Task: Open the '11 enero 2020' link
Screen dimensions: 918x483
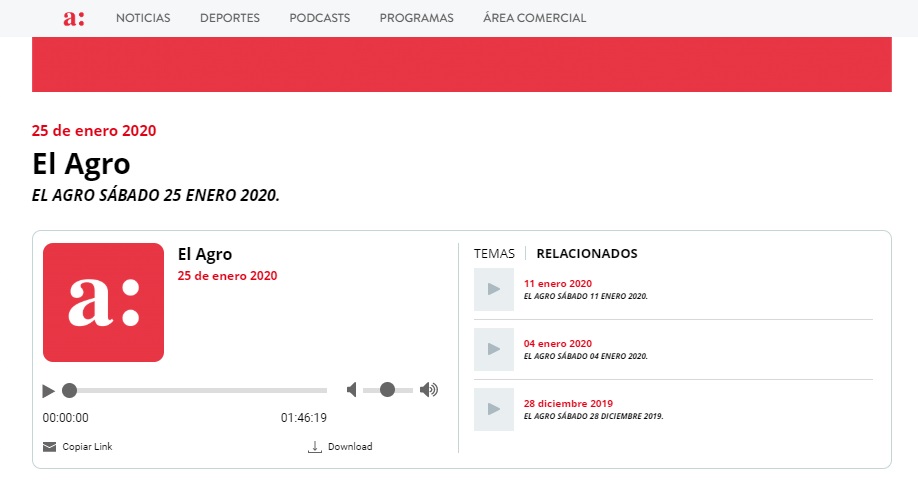Action: [x=557, y=284]
